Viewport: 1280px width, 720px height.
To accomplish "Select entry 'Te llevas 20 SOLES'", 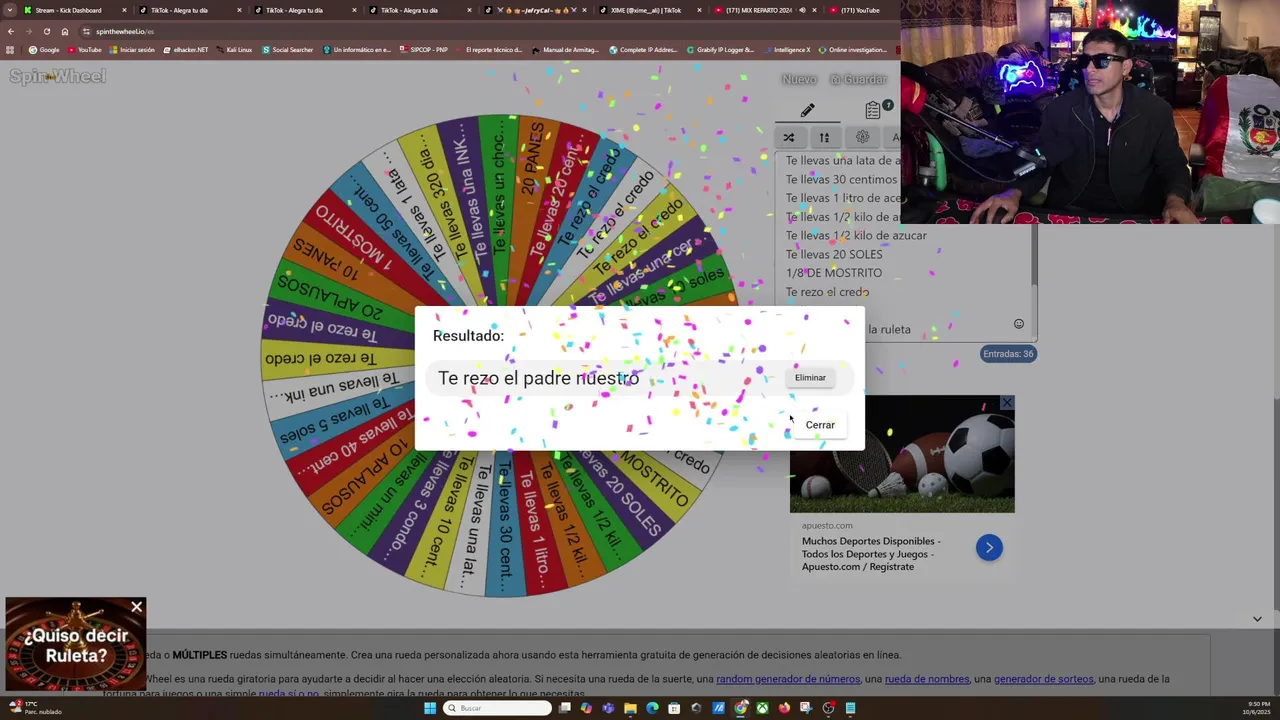I will (834, 254).
